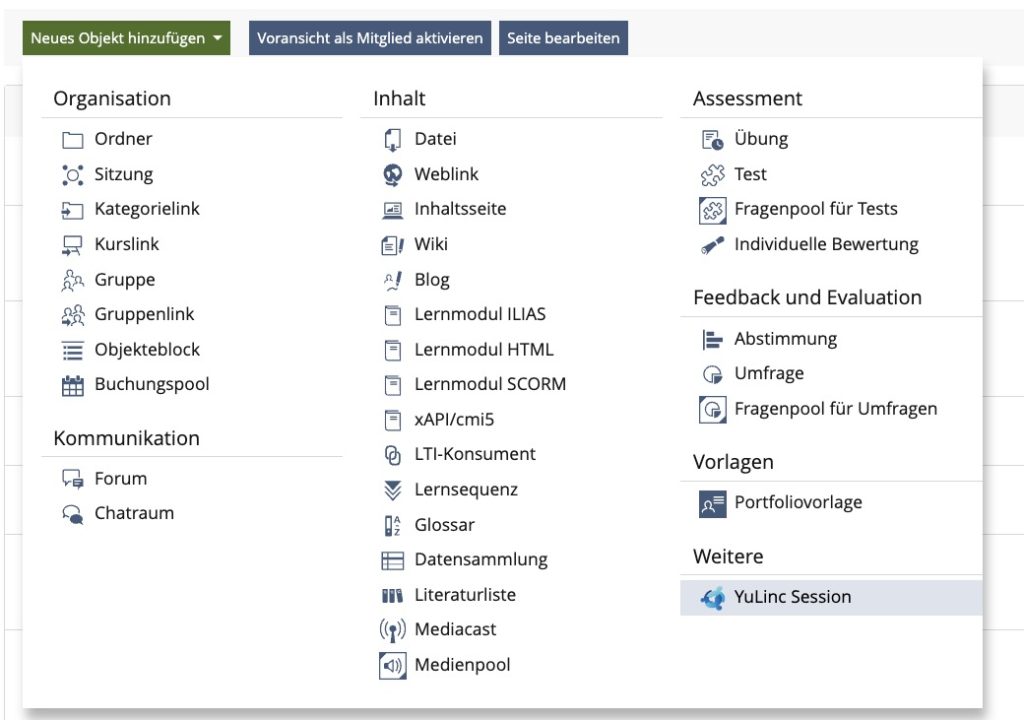Viewport: 1024px width, 720px height.
Task: Click the Ordner folder icon
Action: pos(72,140)
